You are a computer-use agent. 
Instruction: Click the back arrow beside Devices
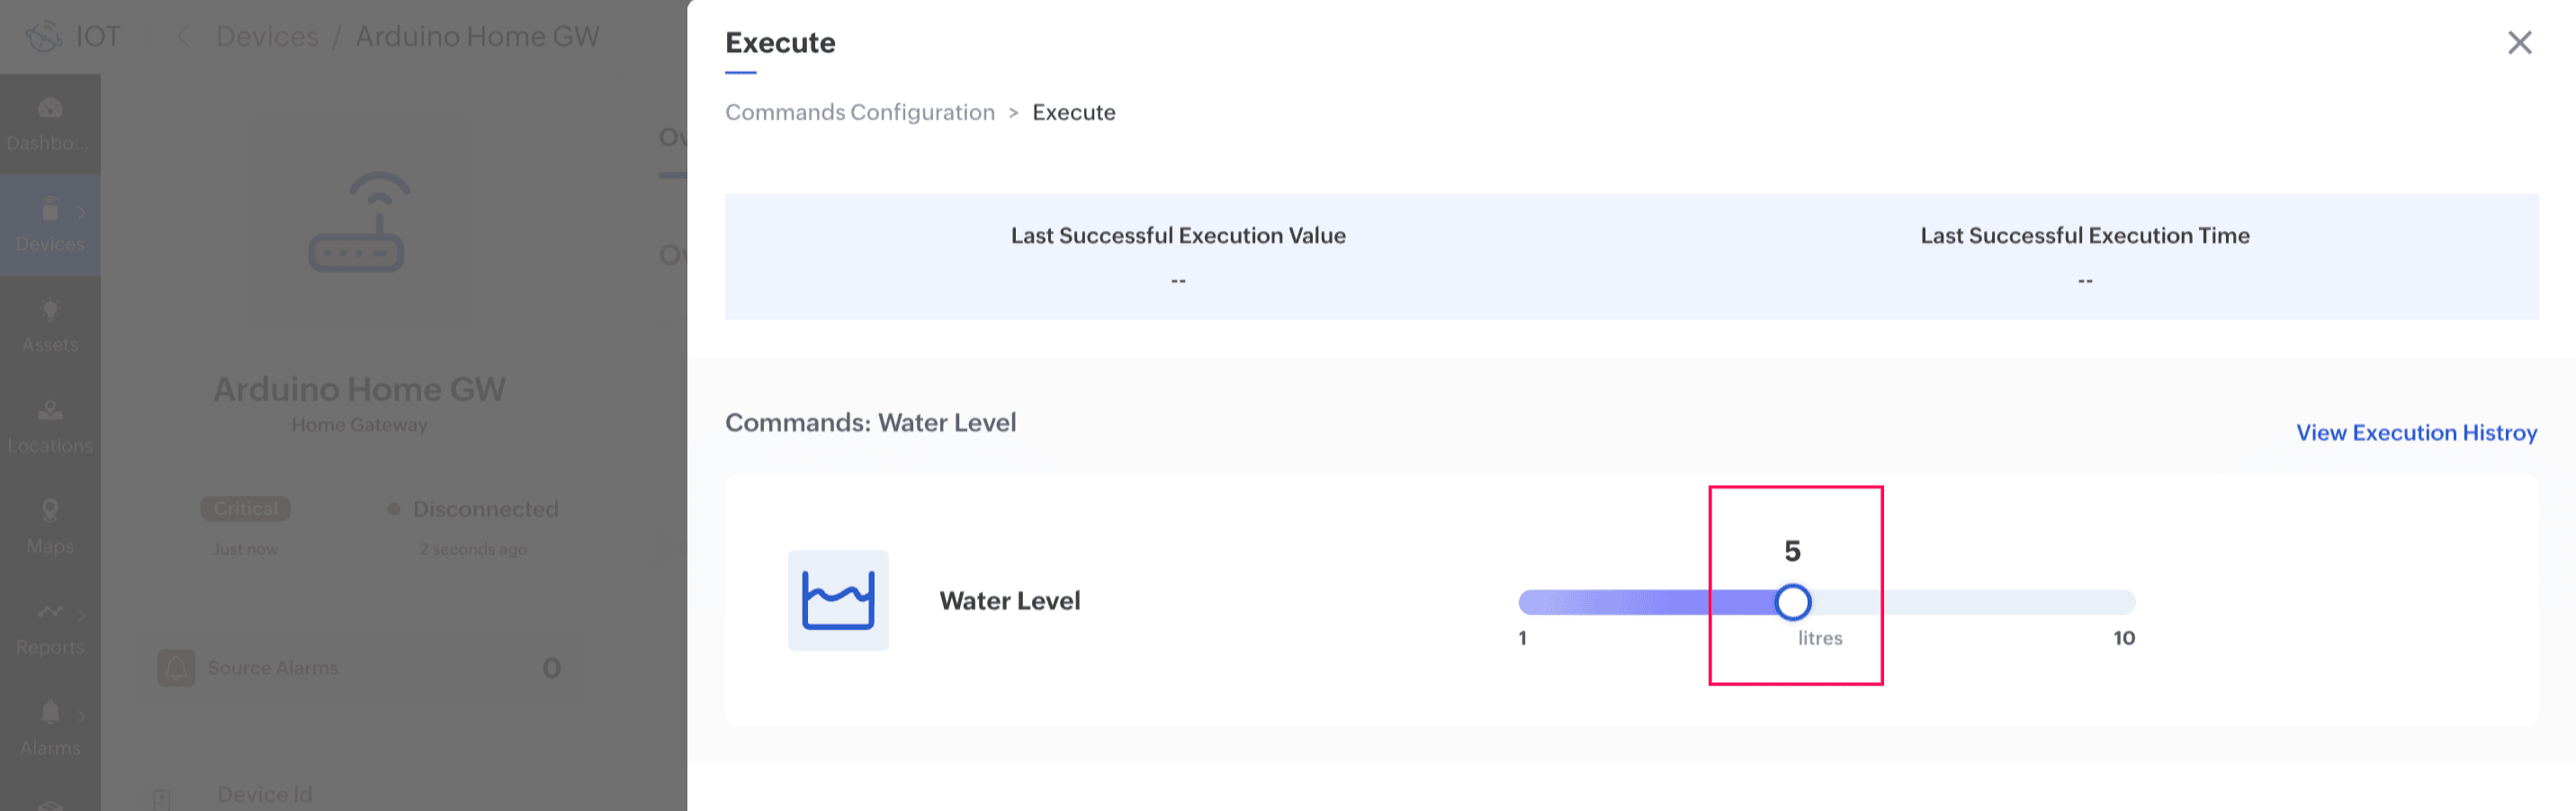click(184, 37)
